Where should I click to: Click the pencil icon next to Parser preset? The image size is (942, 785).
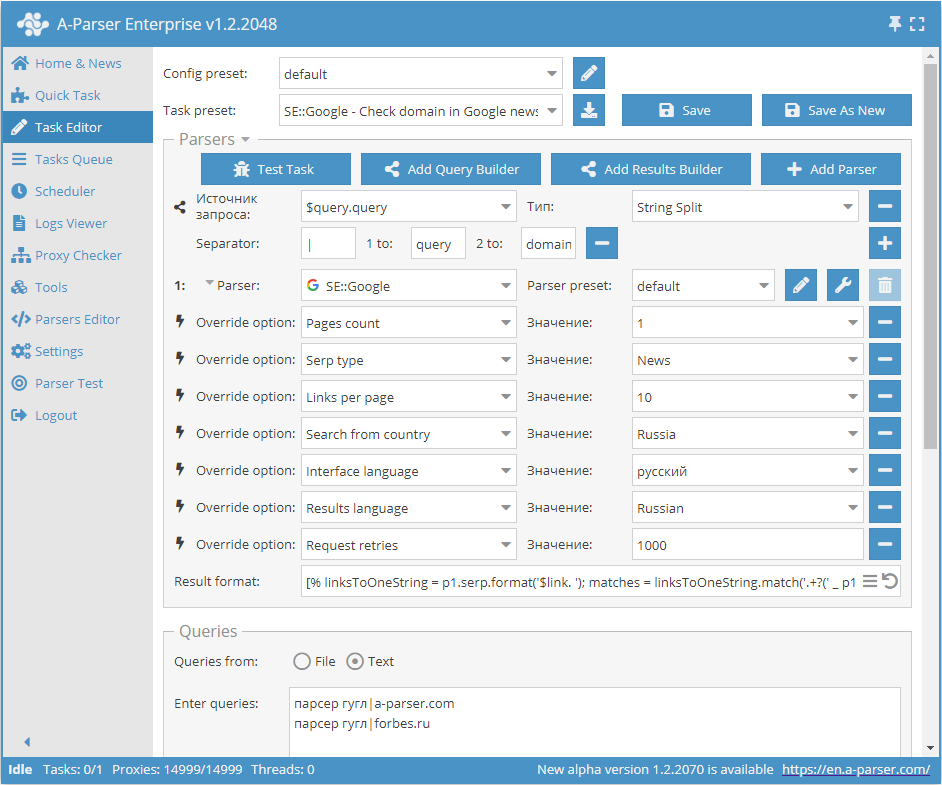[x=800, y=286]
